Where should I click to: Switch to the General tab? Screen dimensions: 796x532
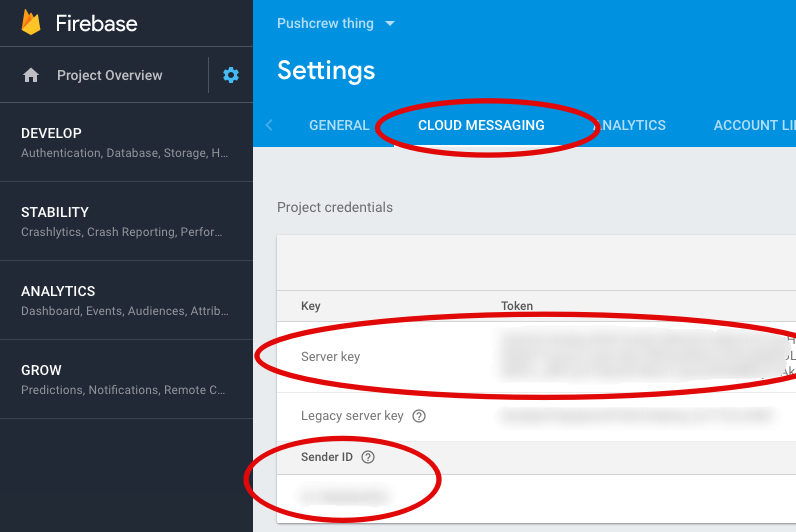339,125
